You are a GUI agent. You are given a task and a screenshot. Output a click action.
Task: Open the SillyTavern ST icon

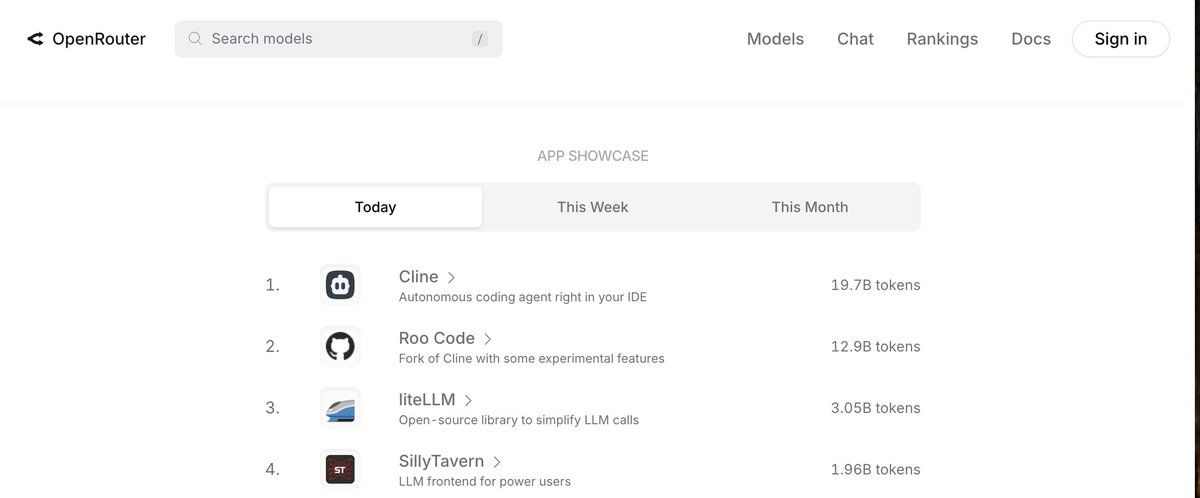coord(340,469)
